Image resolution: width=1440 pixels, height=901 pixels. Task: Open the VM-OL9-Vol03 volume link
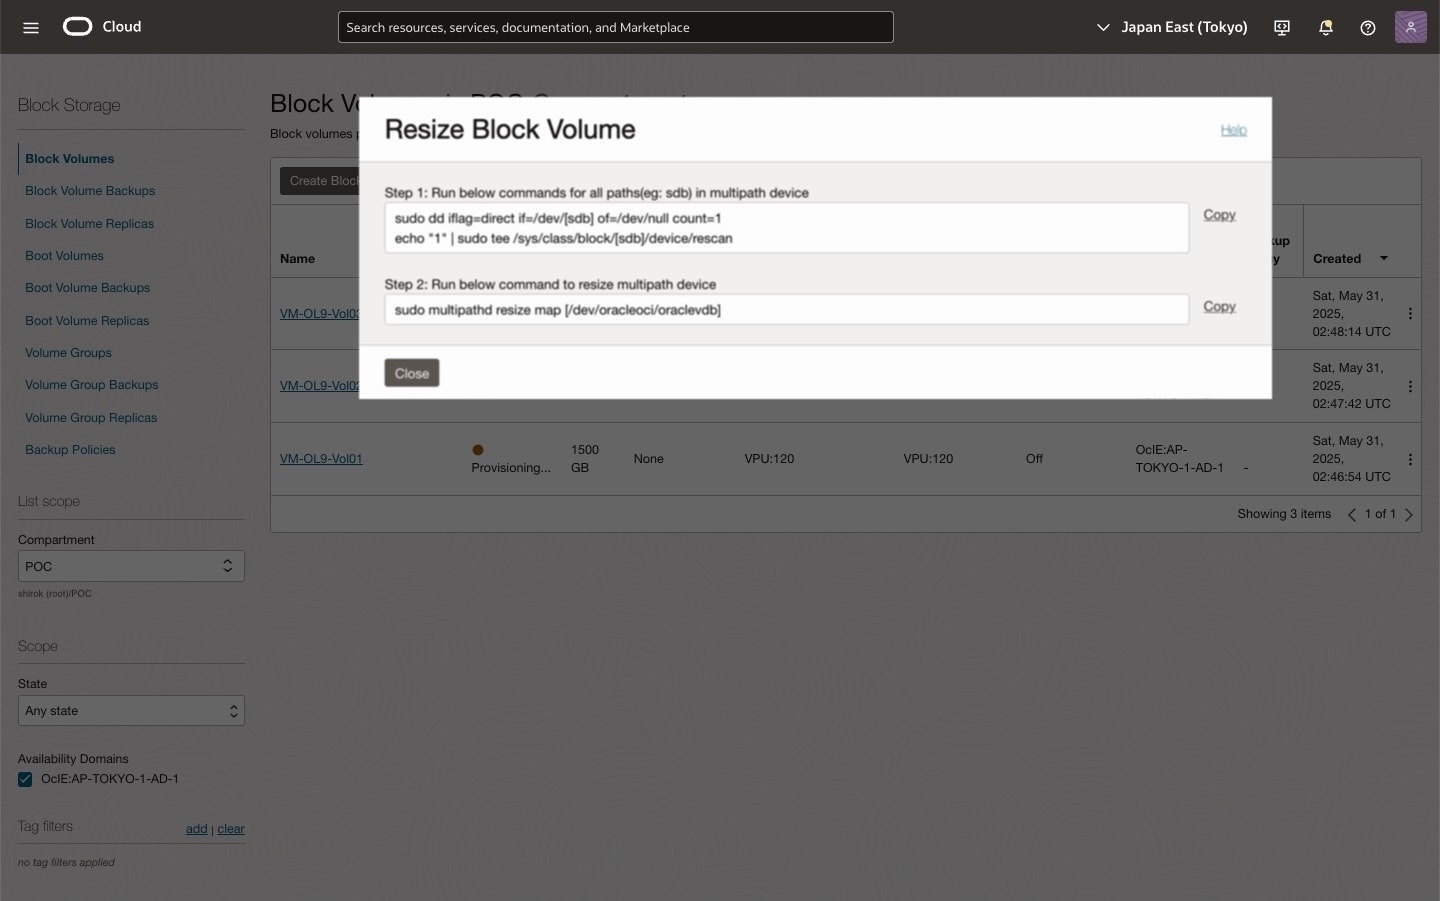(320, 314)
